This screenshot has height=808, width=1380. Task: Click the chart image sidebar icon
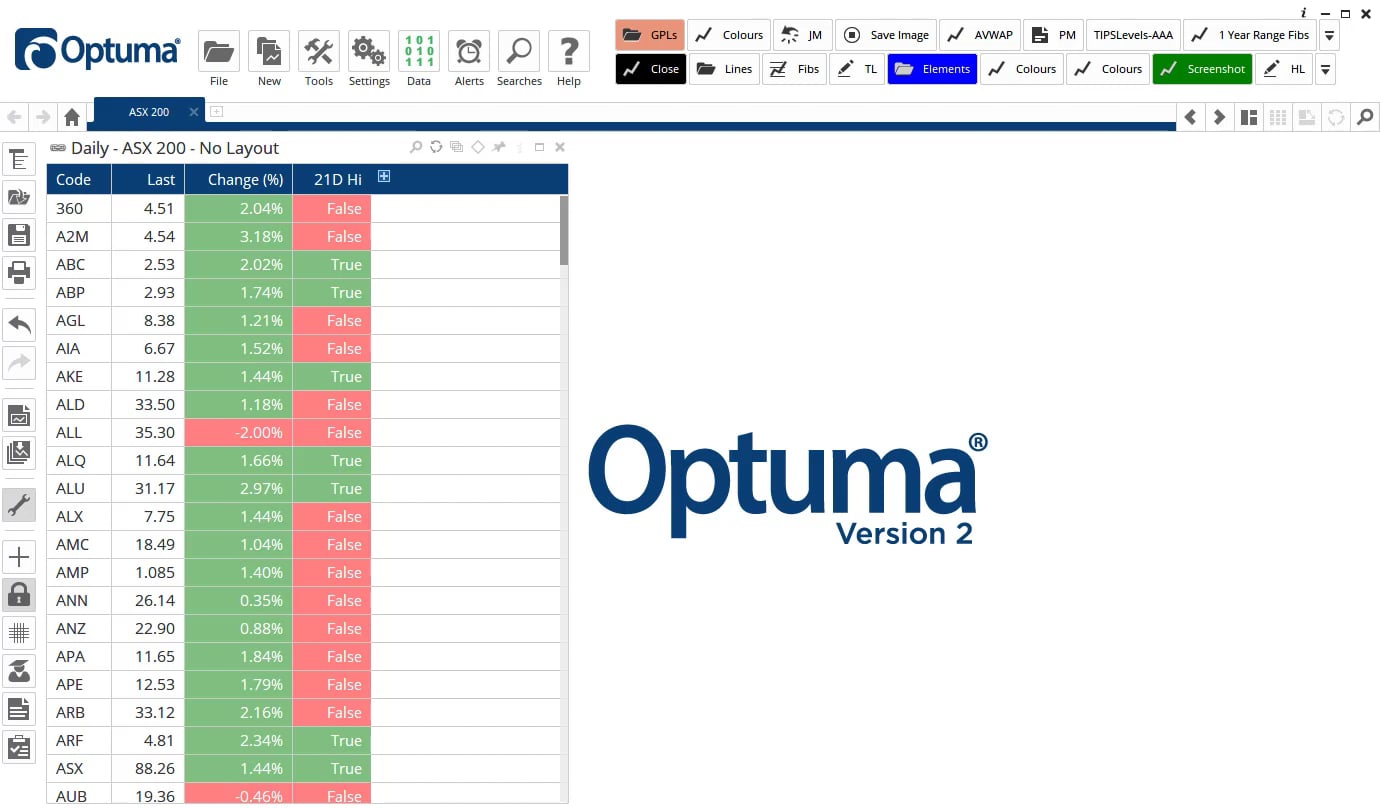pos(19,415)
